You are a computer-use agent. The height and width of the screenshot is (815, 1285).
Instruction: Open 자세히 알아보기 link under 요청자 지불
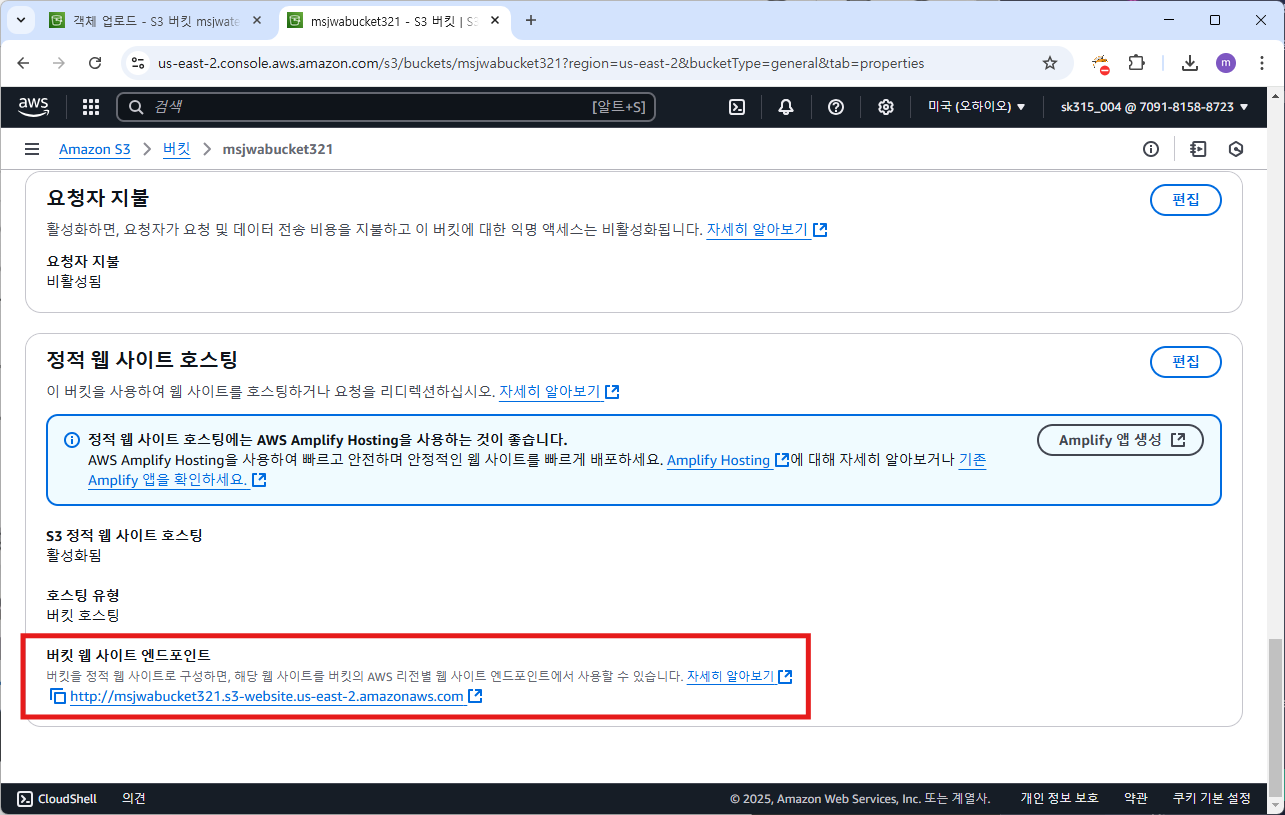766,229
